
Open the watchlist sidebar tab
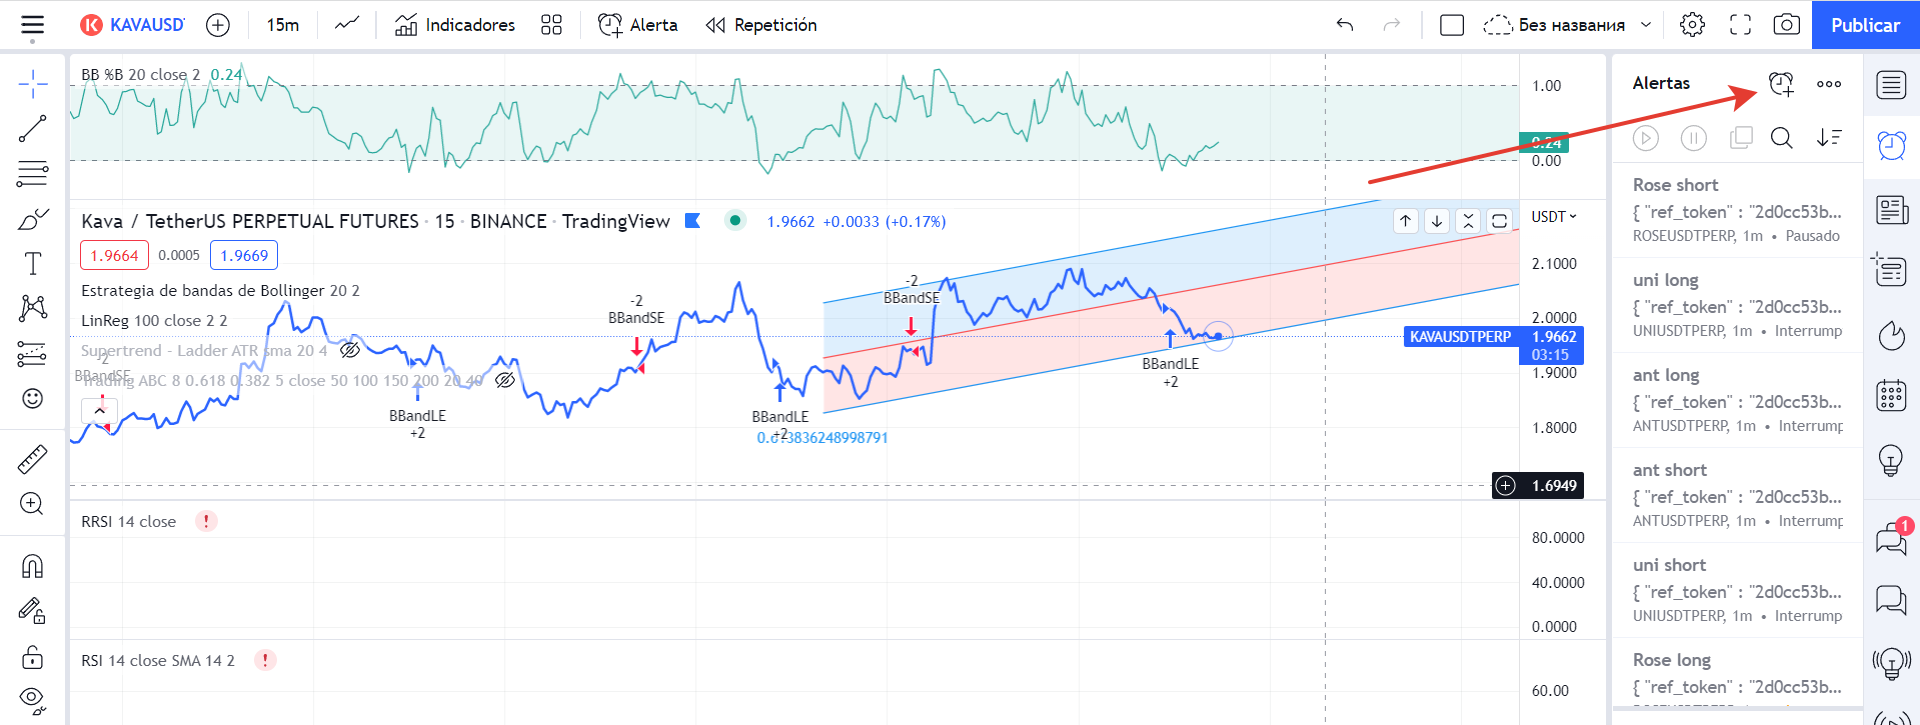click(x=1891, y=85)
